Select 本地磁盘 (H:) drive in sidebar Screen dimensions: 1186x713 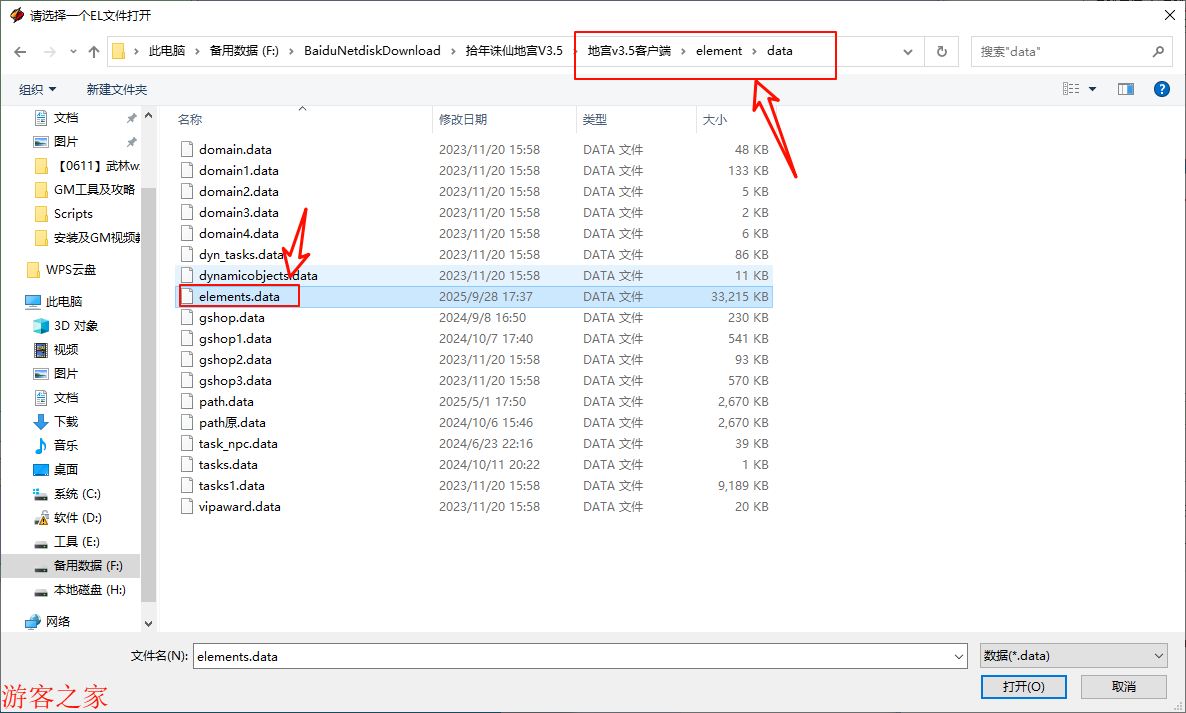(89, 589)
